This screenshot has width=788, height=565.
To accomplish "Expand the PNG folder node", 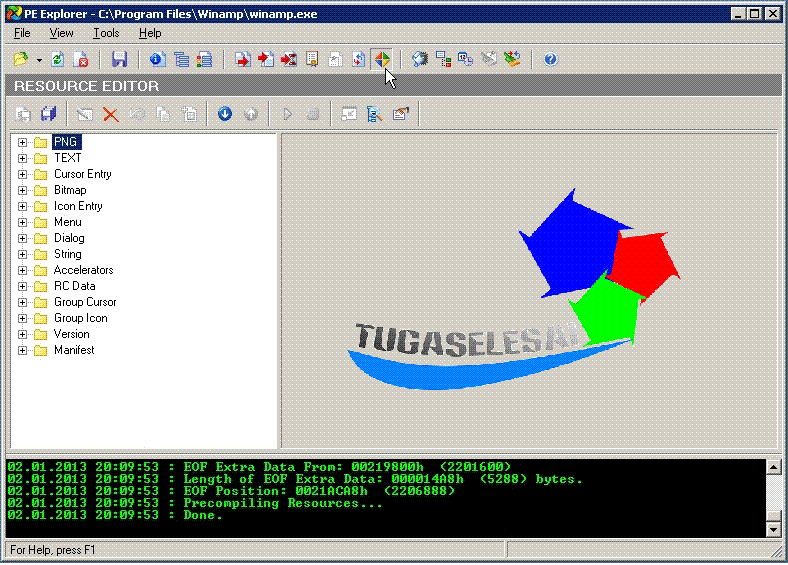I will tap(22, 142).
